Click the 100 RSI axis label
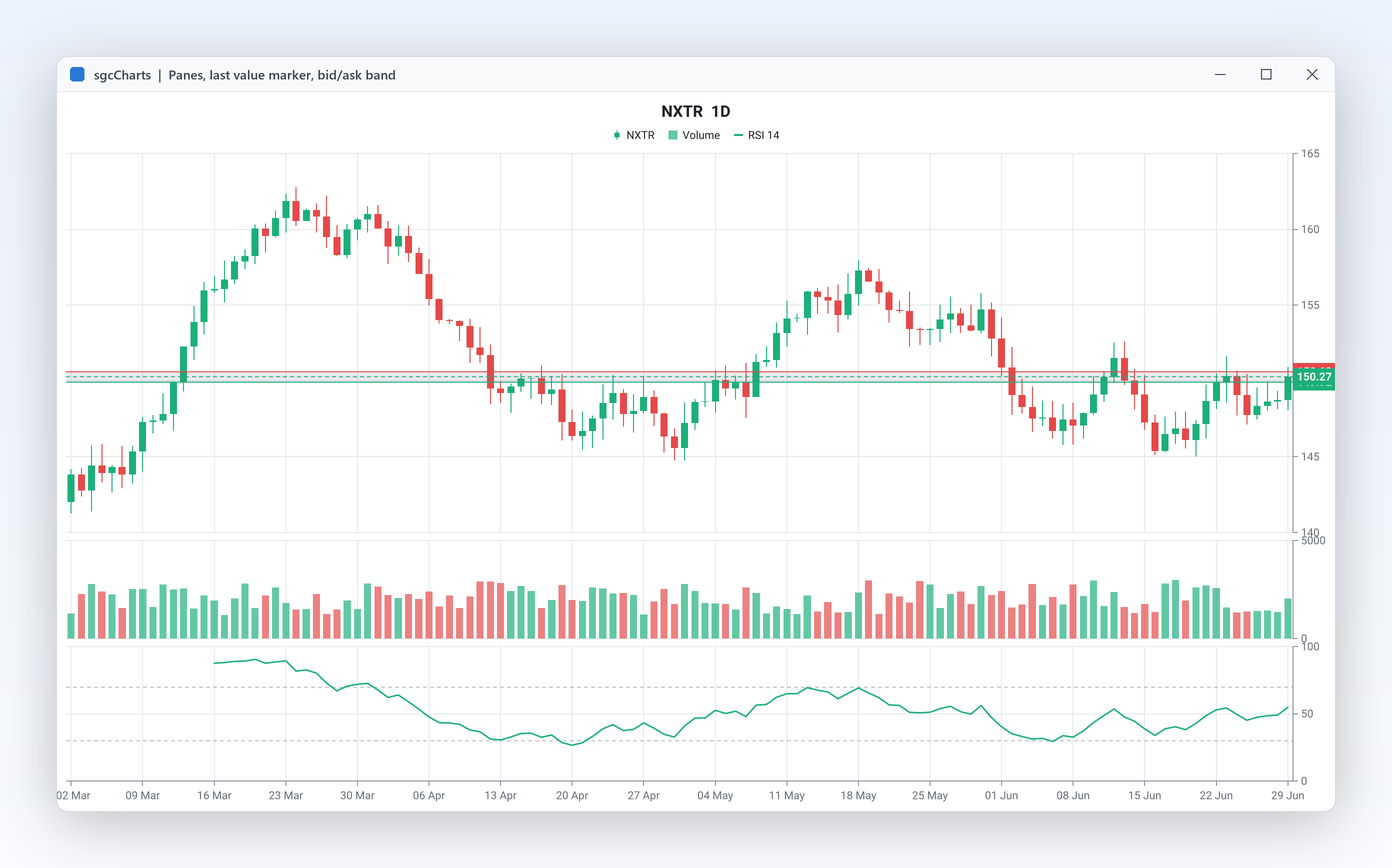The image size is (1392, 868). pos(1309,648)
